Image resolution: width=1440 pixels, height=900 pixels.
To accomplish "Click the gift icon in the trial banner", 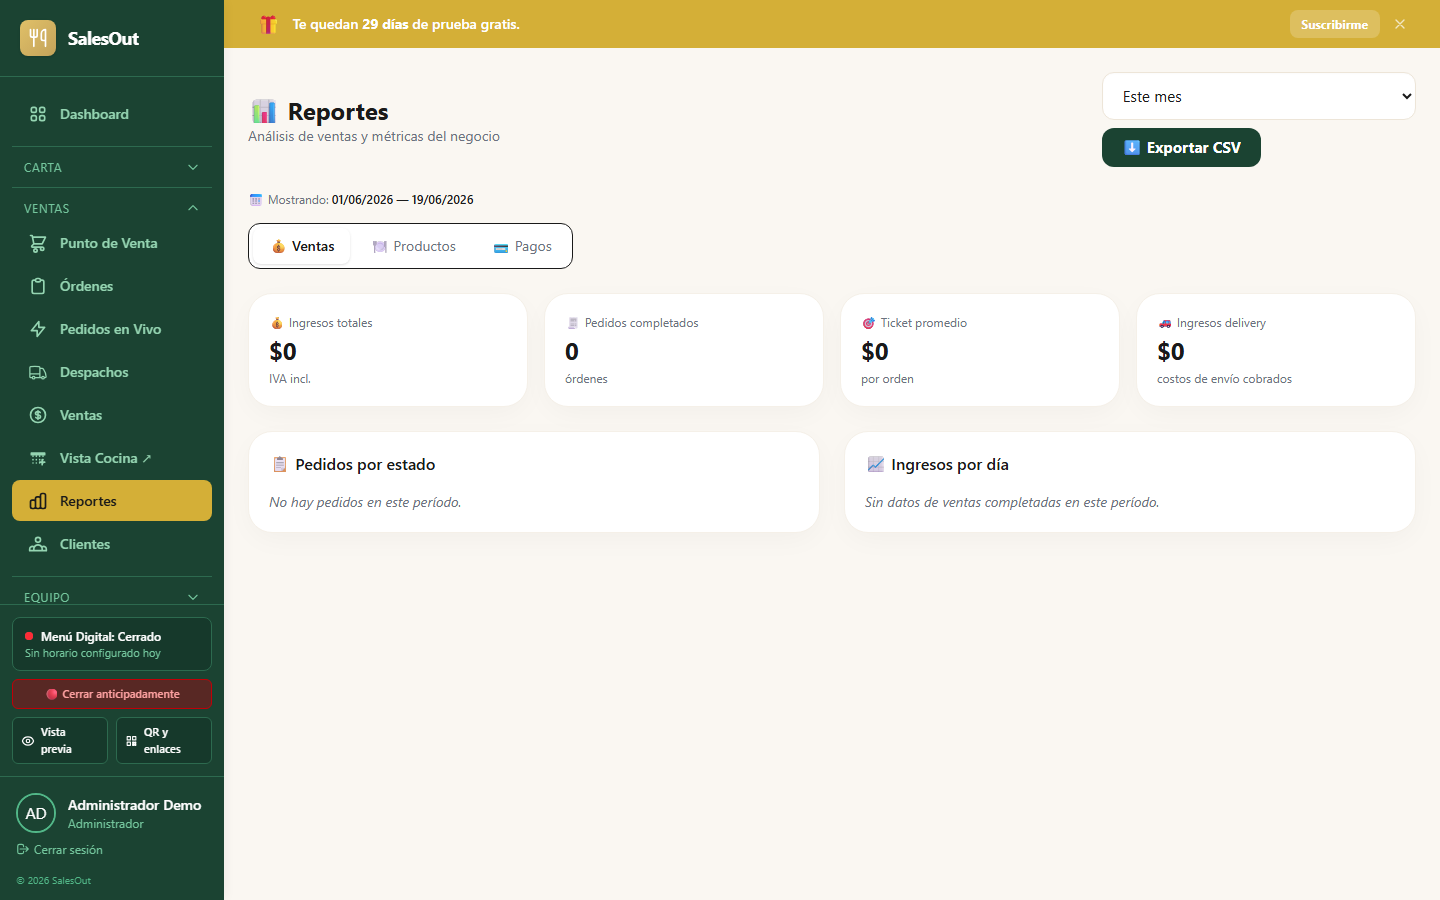I will [268, 24].
